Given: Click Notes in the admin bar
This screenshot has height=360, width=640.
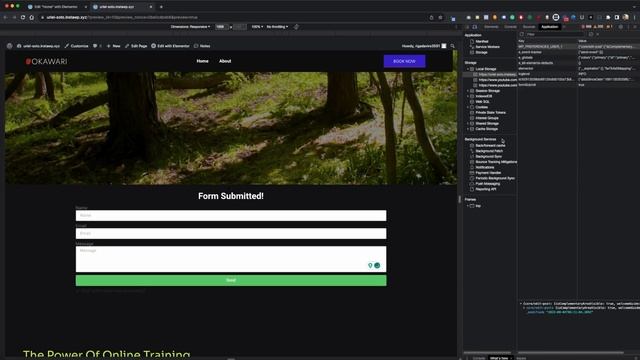Looking at the screenshot, I should 202,46.
